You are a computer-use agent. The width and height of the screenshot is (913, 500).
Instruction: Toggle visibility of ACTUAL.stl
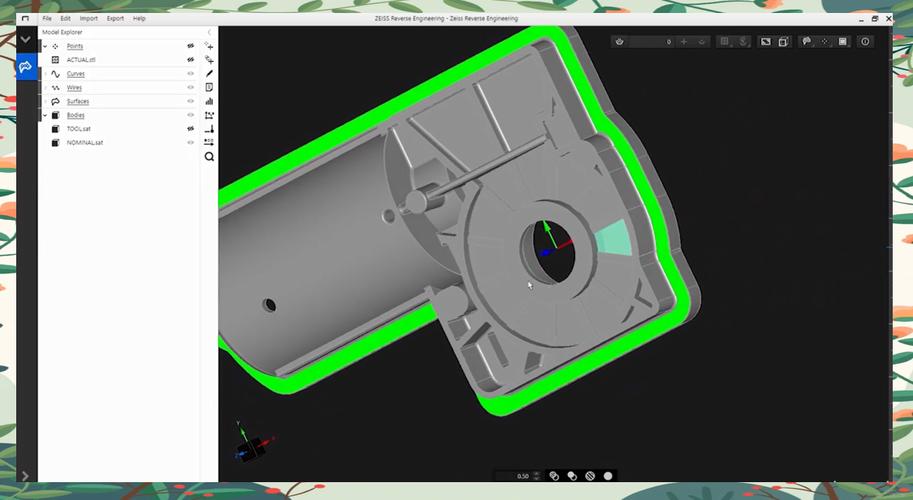[190, 59]
